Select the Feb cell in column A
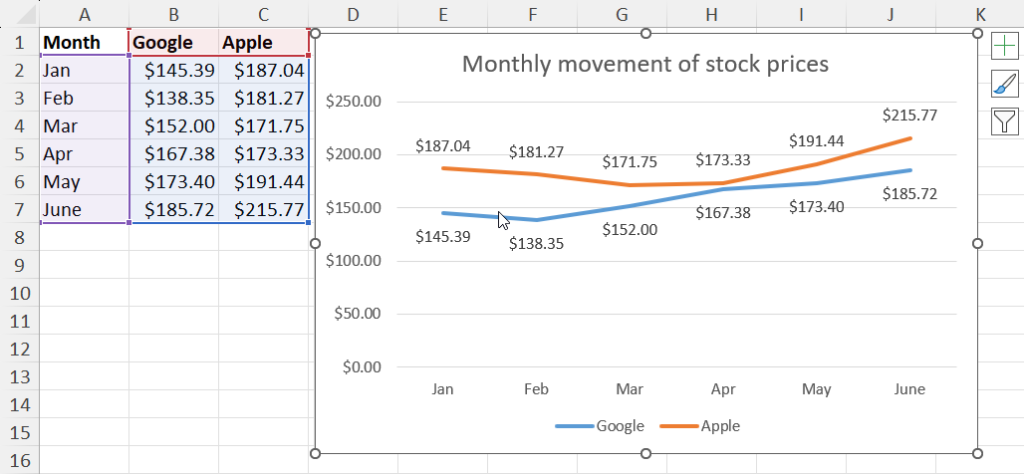 84,98
